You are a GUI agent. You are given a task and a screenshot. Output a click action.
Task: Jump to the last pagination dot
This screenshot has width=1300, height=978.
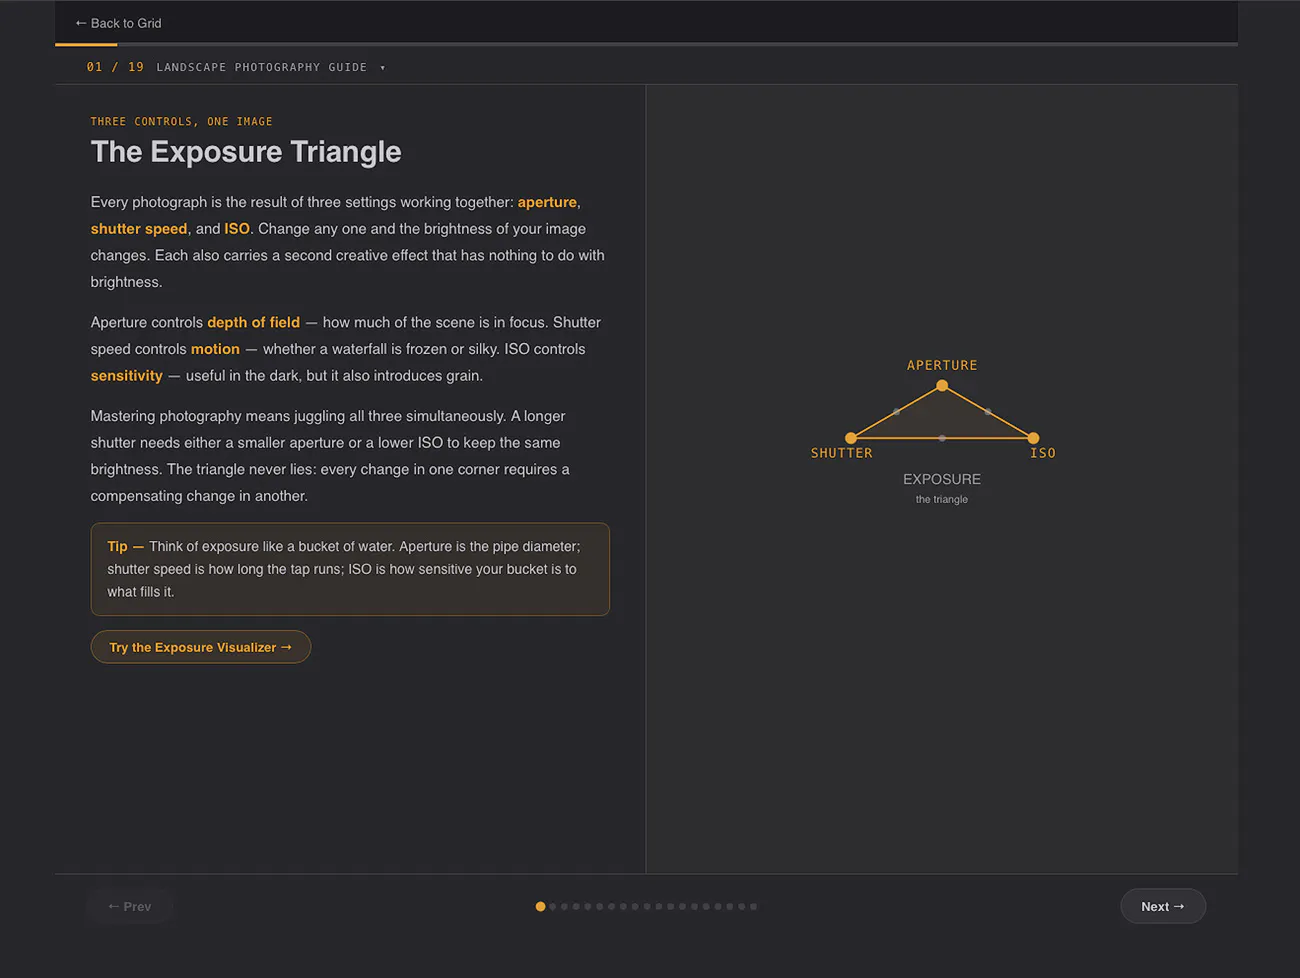(x=753, y=906)
